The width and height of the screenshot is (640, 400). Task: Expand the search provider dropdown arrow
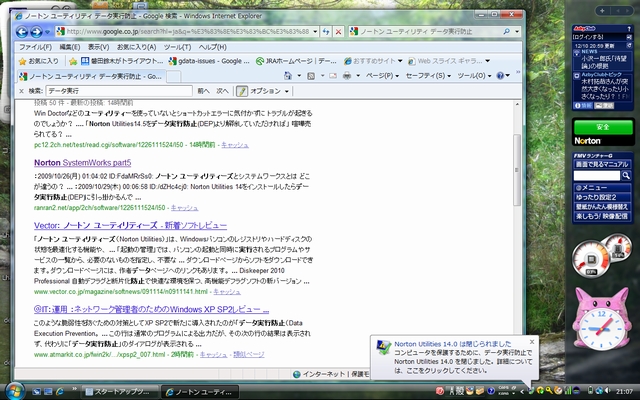point(517,31)
